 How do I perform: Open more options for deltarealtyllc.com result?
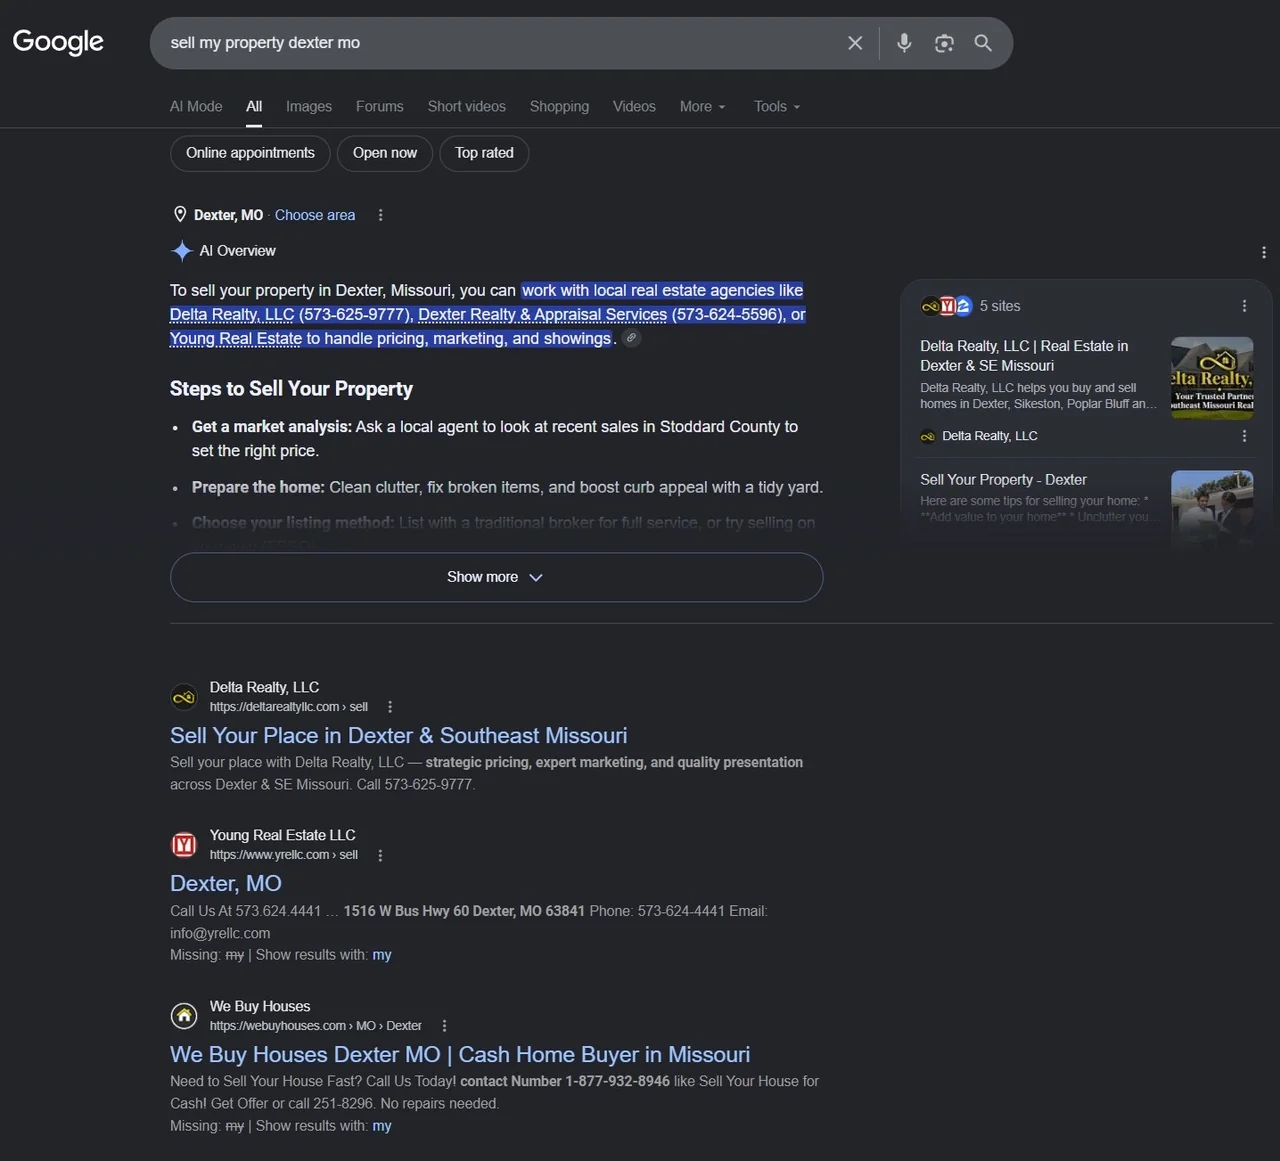390,707
